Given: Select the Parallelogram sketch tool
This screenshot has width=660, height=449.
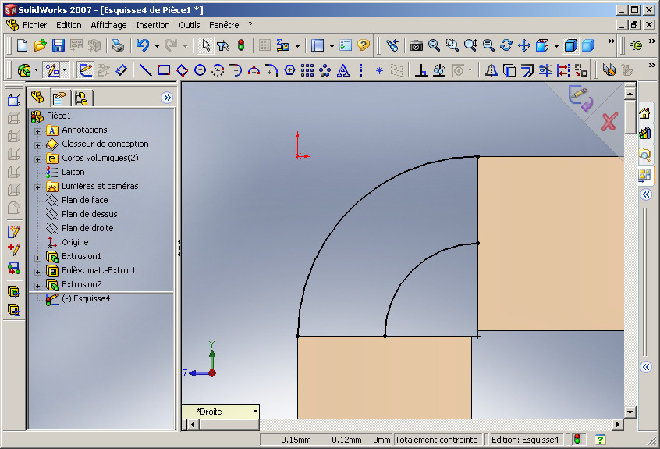Looking at the screenshot, I should (x=182, y=70).
